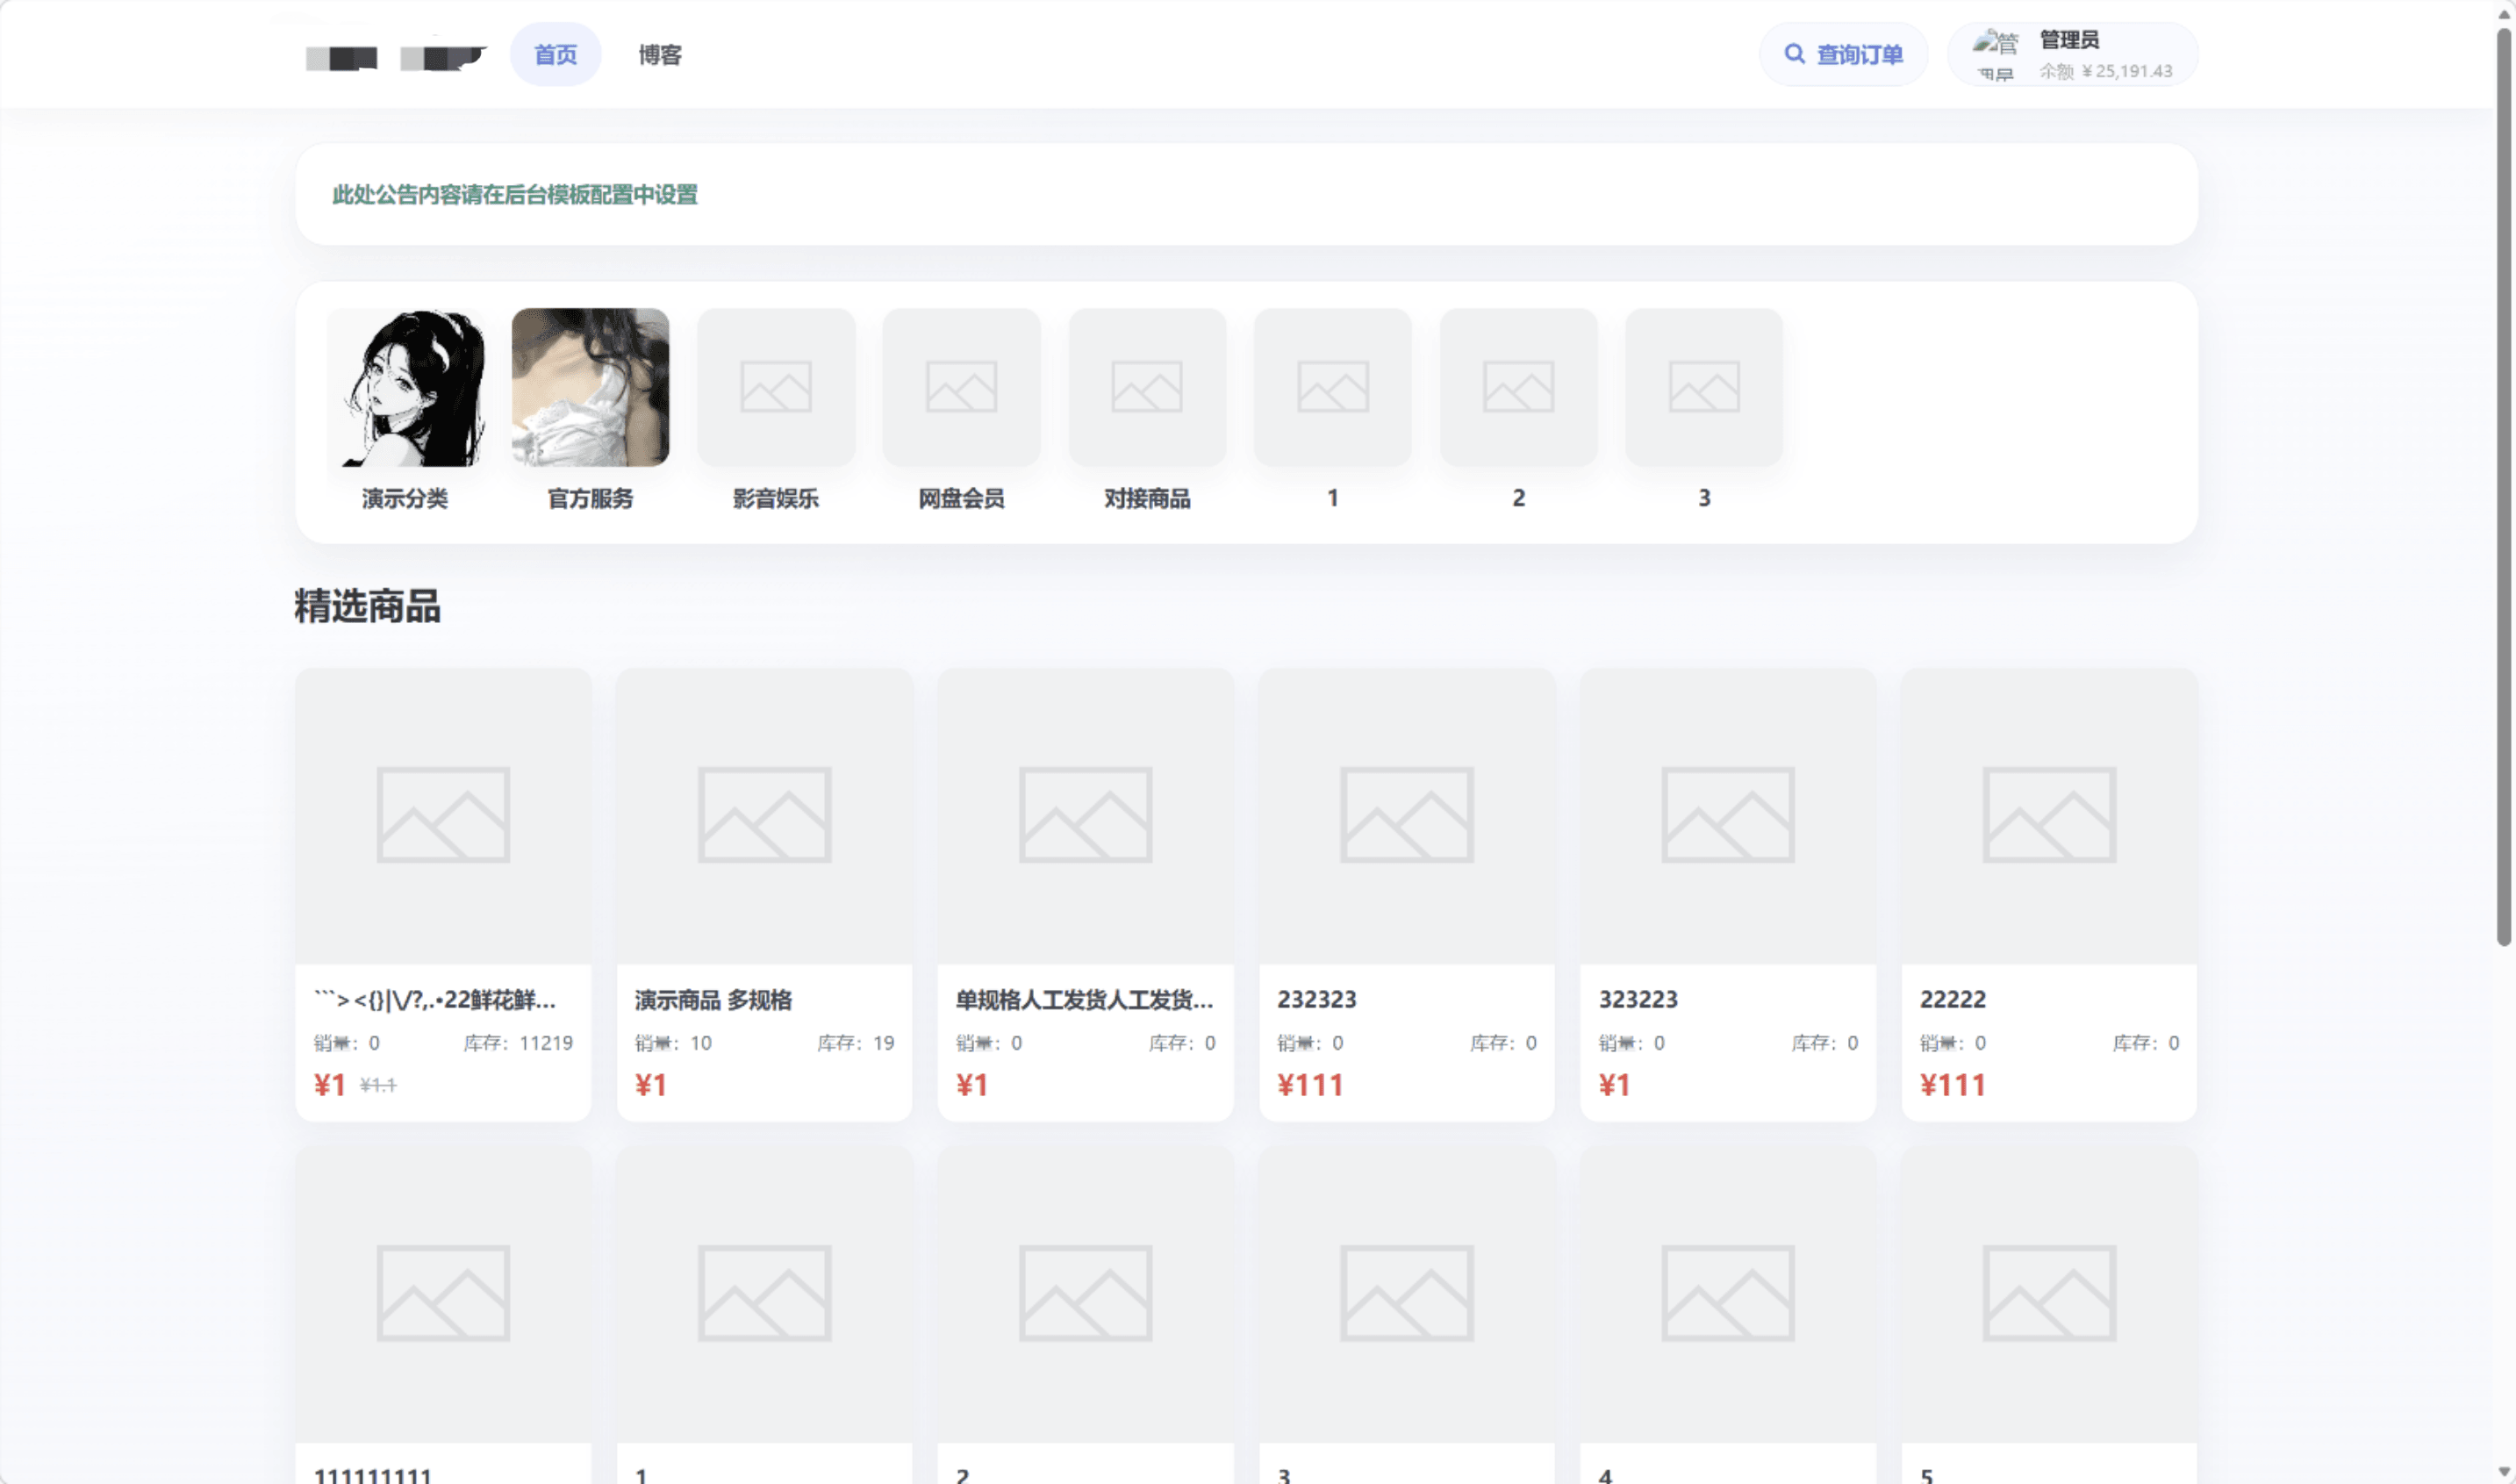Click the struck-through price ¥1.1
This screenshot has height=1484, width=2516.
tap(378, 1085)
